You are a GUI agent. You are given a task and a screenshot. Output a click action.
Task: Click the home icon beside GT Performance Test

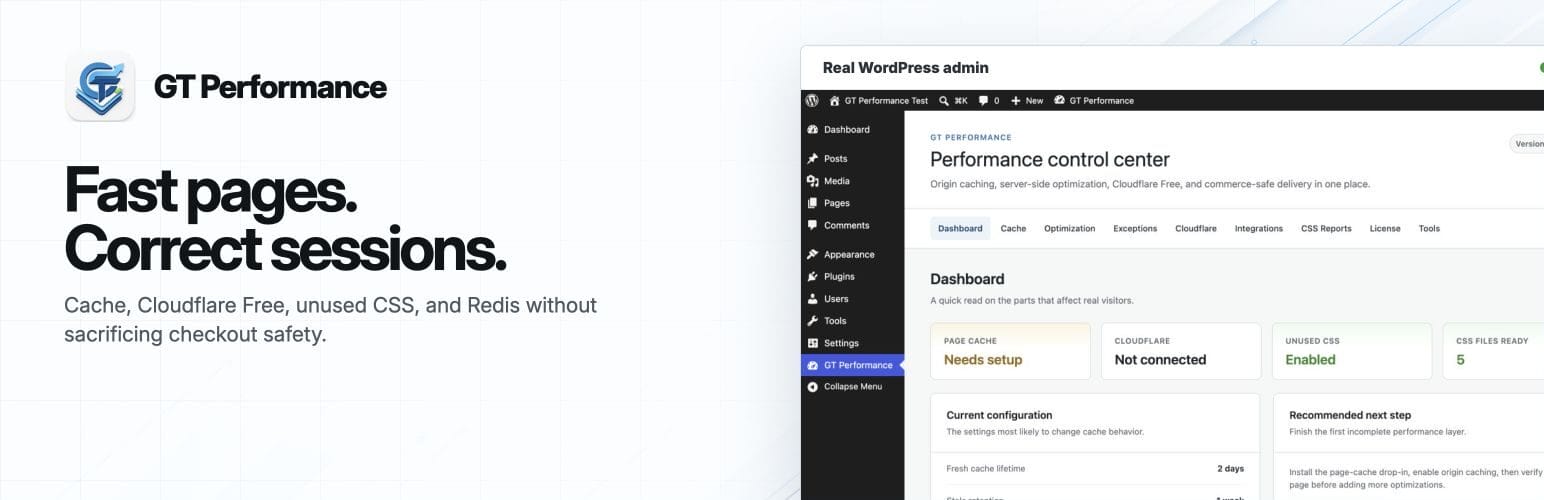coord(835,100)
